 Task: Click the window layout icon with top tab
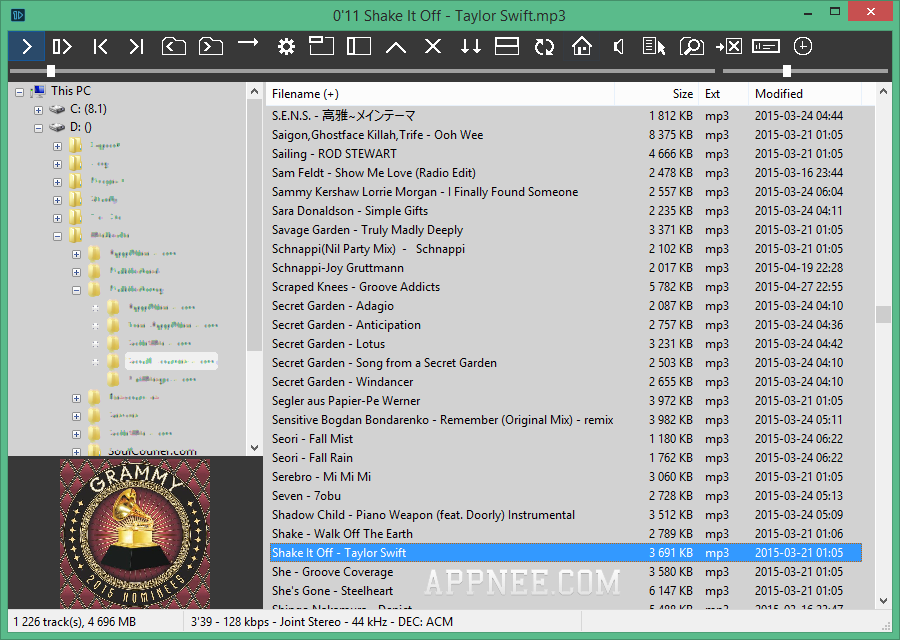click(321, 46)
